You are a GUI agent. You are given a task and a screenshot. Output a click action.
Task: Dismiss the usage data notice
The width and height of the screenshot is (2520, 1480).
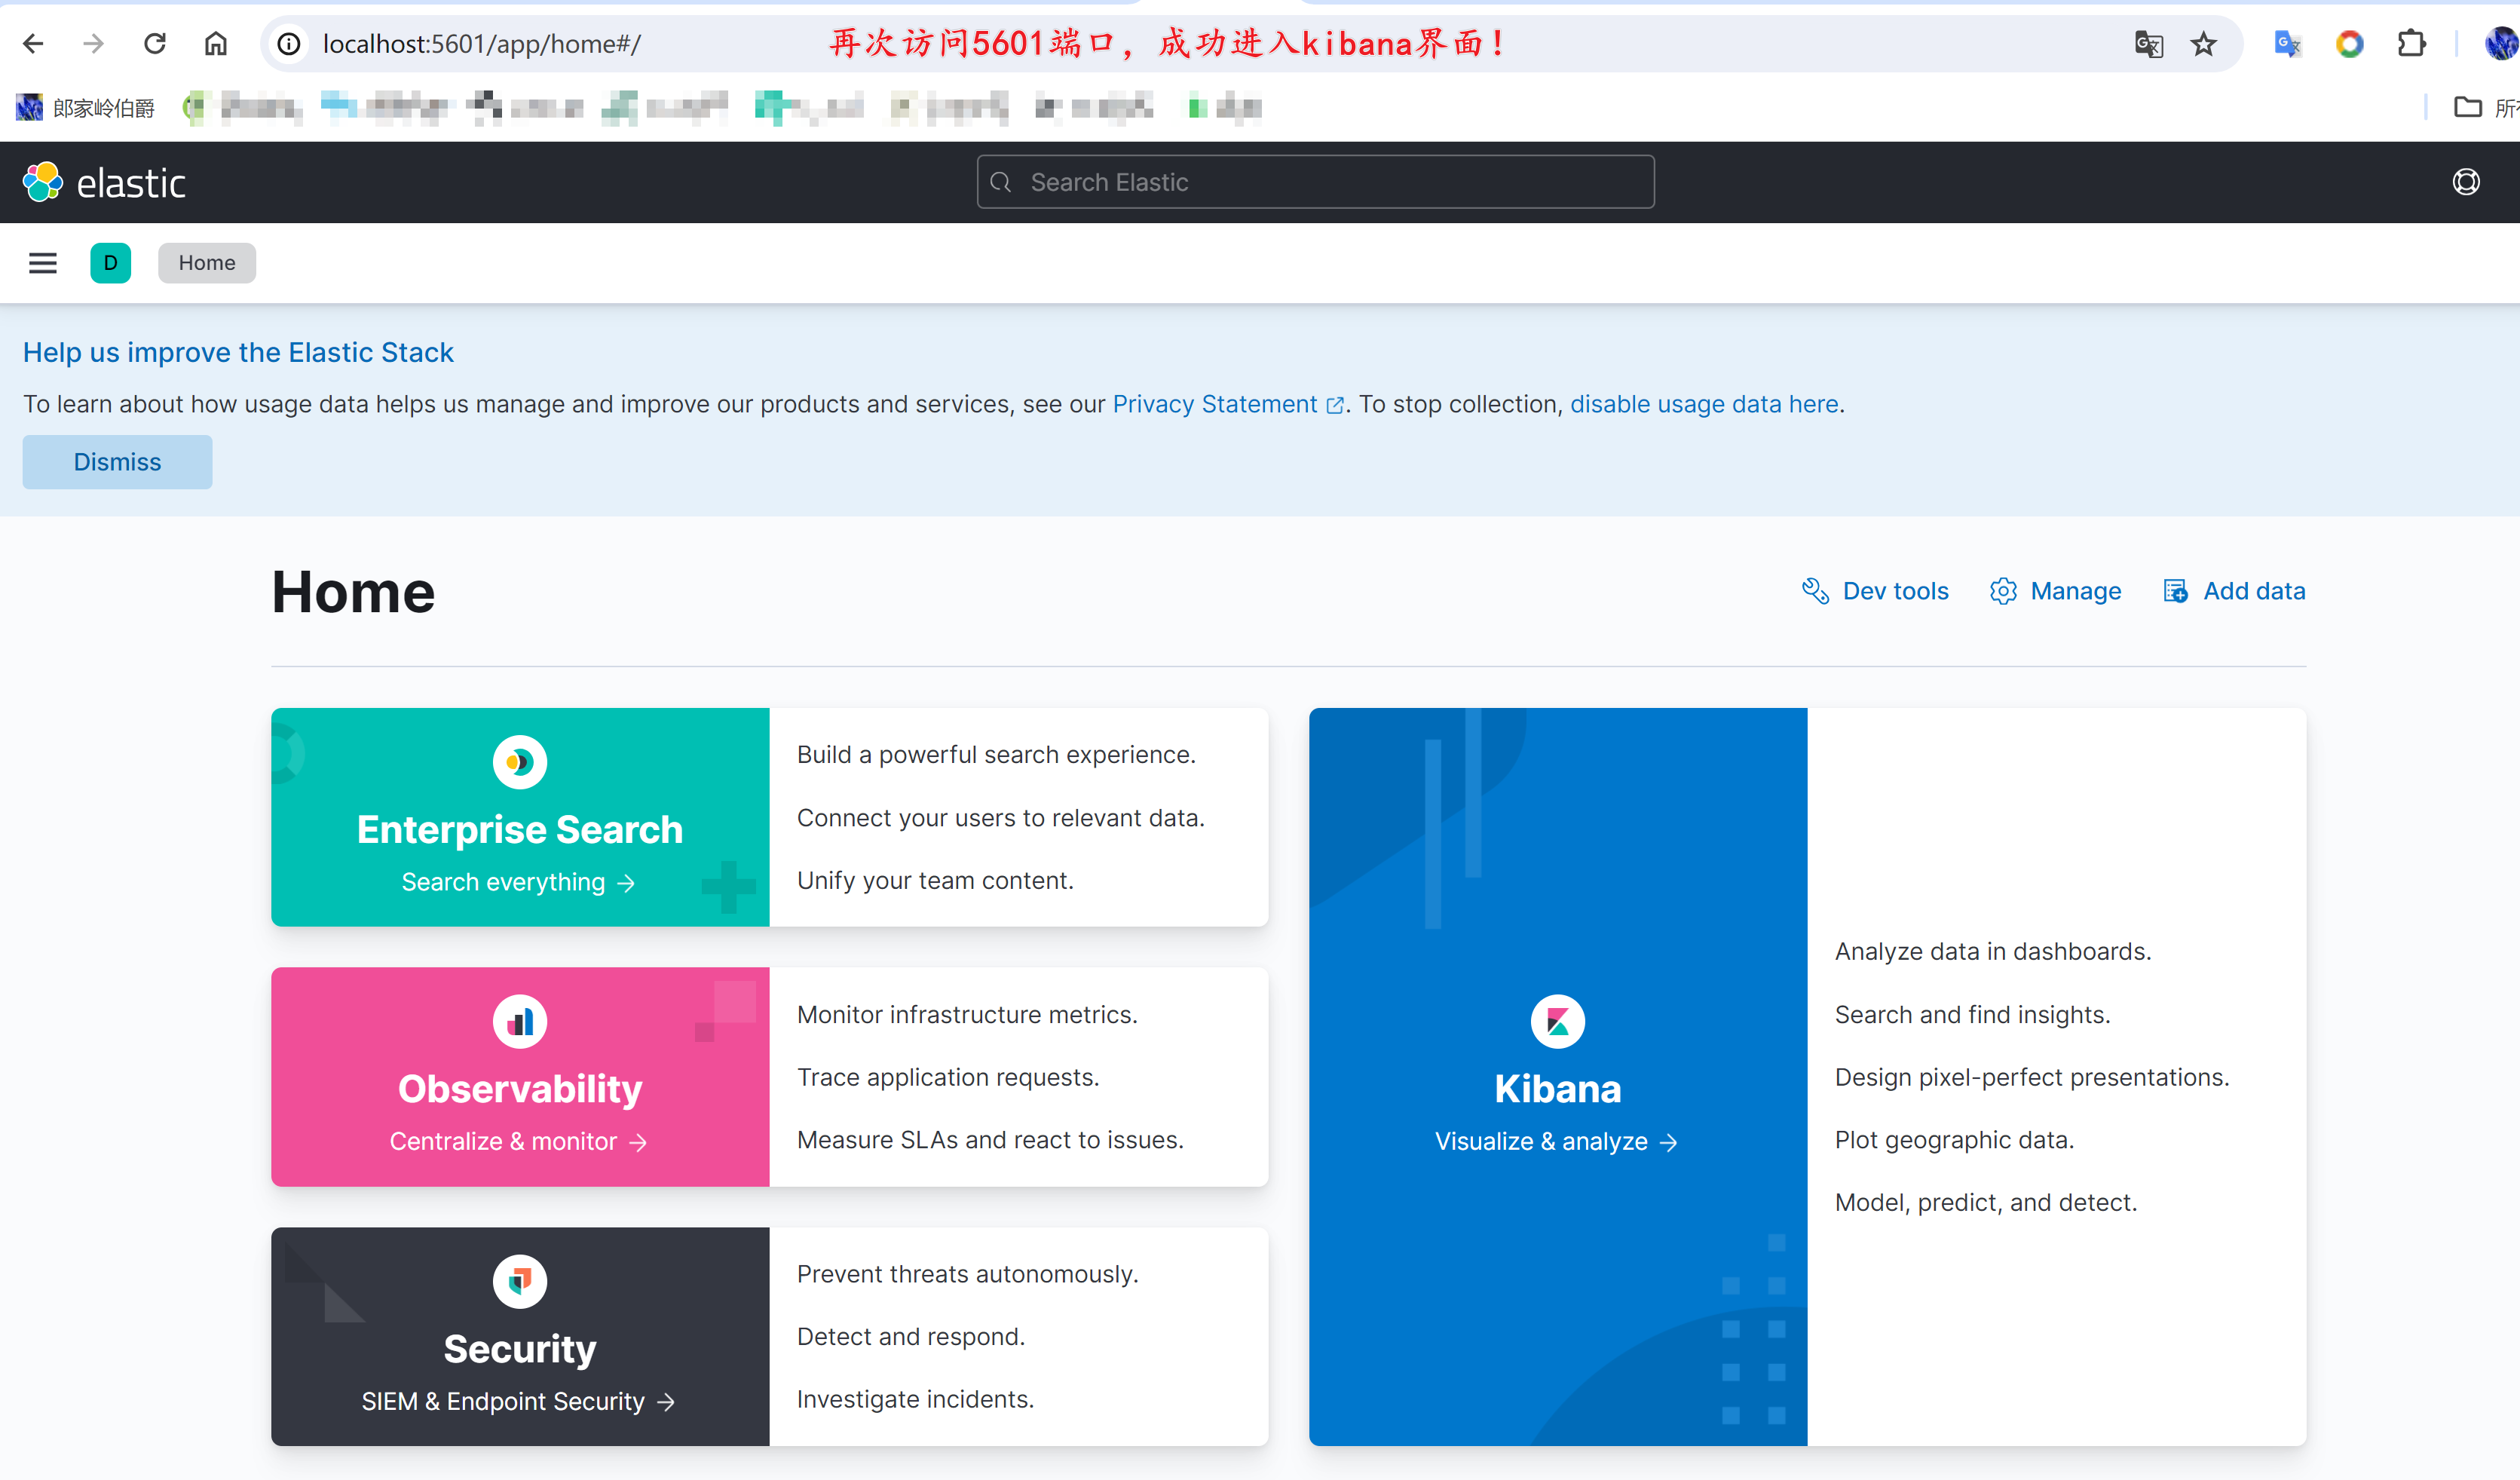tap(117, 462)
